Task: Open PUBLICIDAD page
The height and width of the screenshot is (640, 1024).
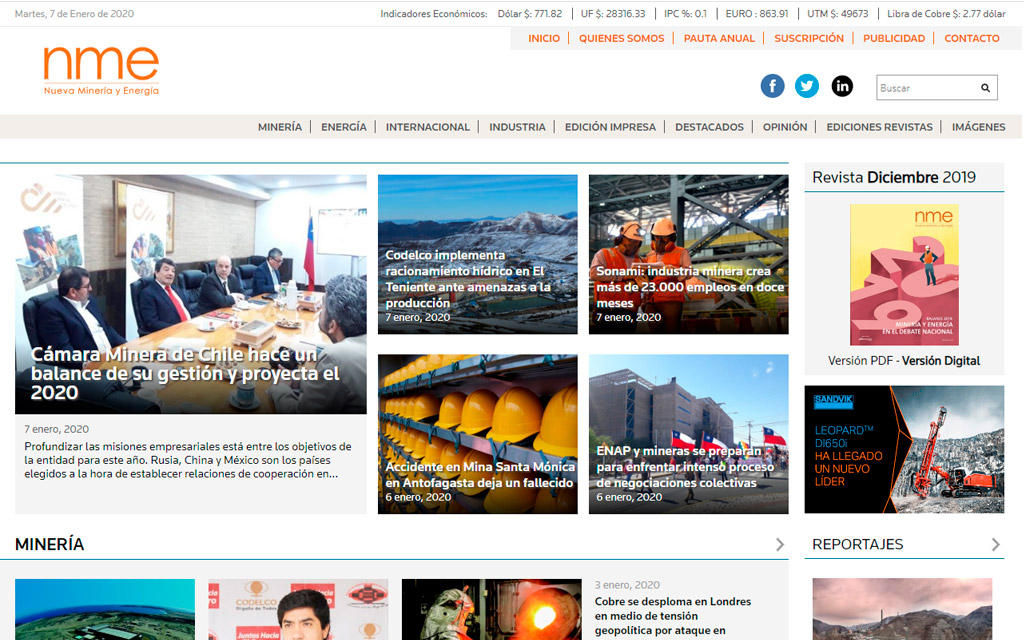Action: (x=894, y=39)
